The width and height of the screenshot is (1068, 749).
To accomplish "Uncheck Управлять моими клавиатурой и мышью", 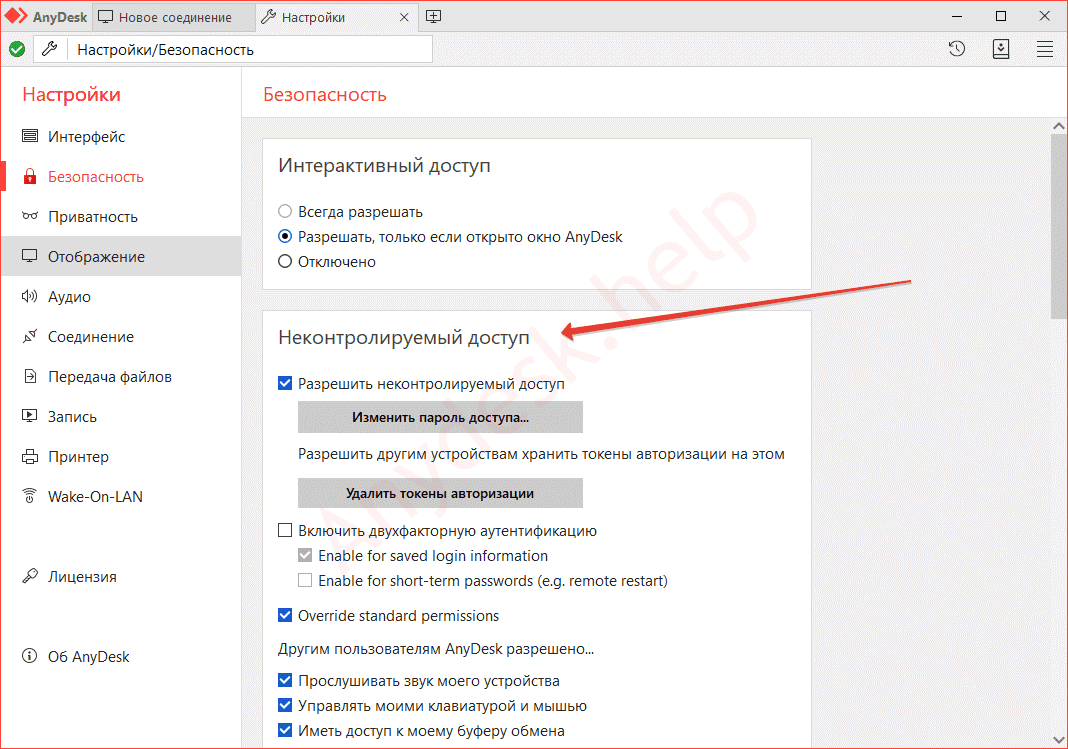I will 285,705.
